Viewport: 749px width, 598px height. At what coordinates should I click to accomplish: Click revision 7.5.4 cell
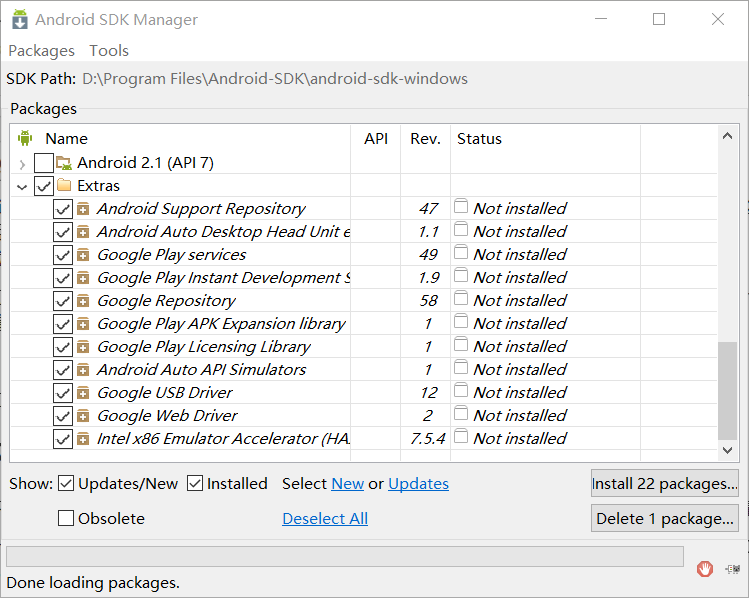click(428, 438)
